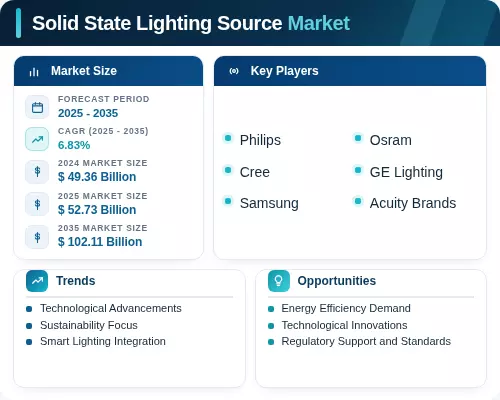
Task: Click Energy Efficiency Demand opportunity
Action: pyautogui.click(x=346, y=309)
